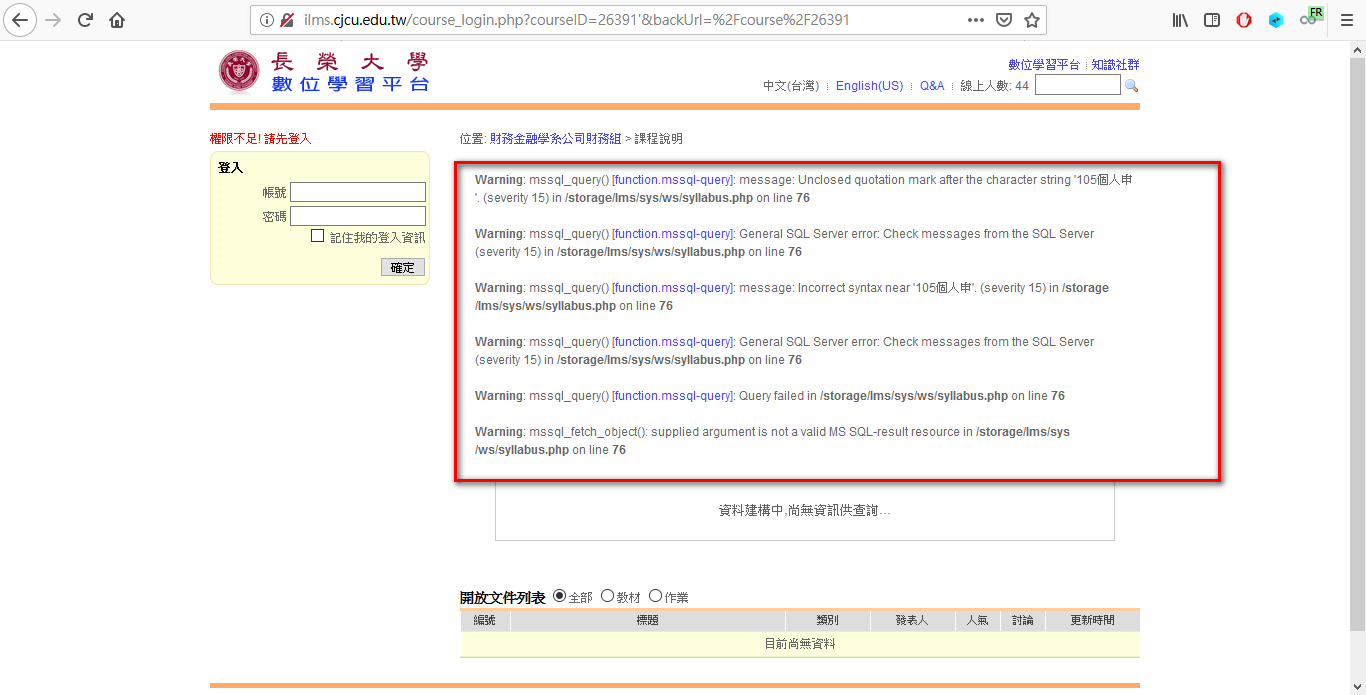This screenshot has height=695, width=1366.
Task: Click the blue cube extension icon
Action: [x=1276, y=20]
